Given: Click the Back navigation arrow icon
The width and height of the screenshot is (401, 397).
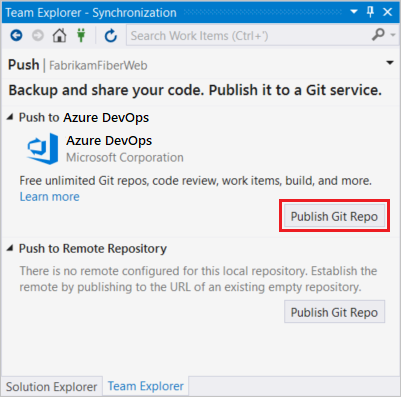Looking at the screenshot, I should 16,35.
